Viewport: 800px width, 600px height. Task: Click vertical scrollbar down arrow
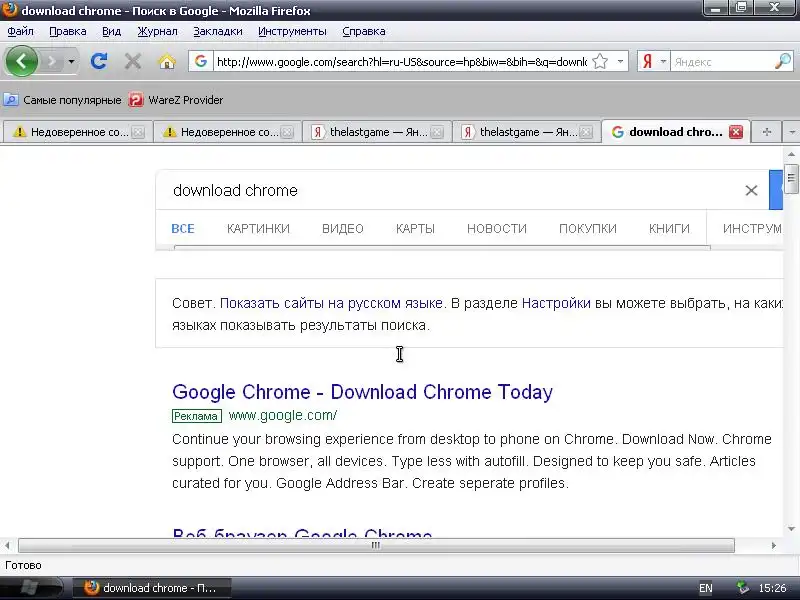pyautogui.click(x=791, y=529)
